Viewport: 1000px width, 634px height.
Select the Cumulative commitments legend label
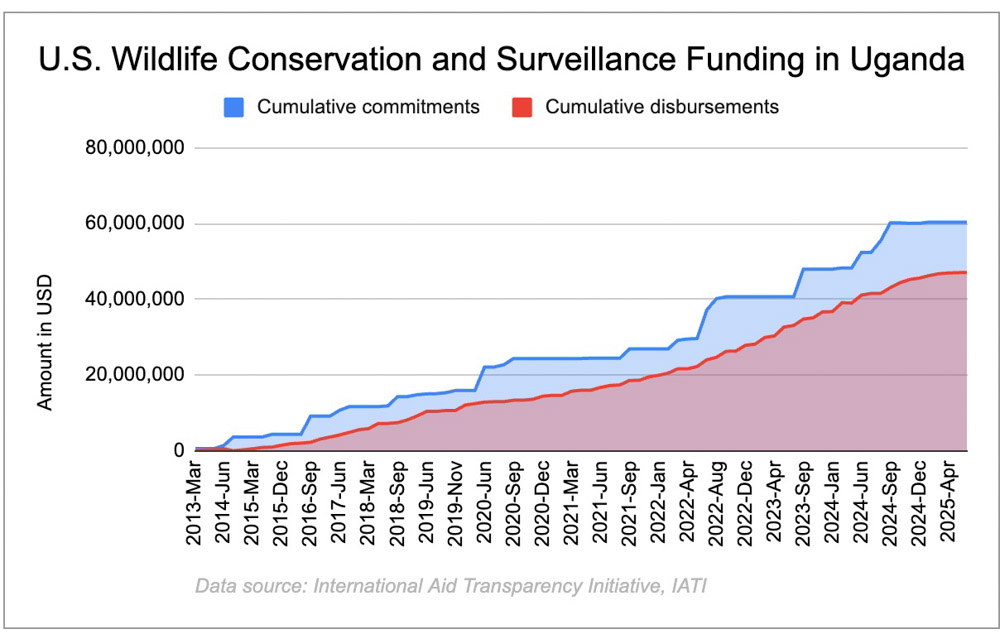[x=368, y=107]
